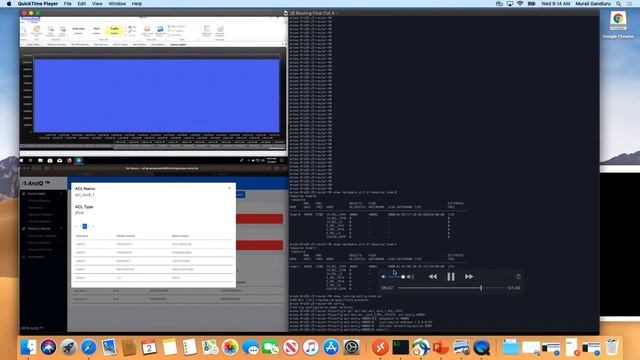
Task: Open the Downloads folder in the Dock
Action: (x=510, y=347)
